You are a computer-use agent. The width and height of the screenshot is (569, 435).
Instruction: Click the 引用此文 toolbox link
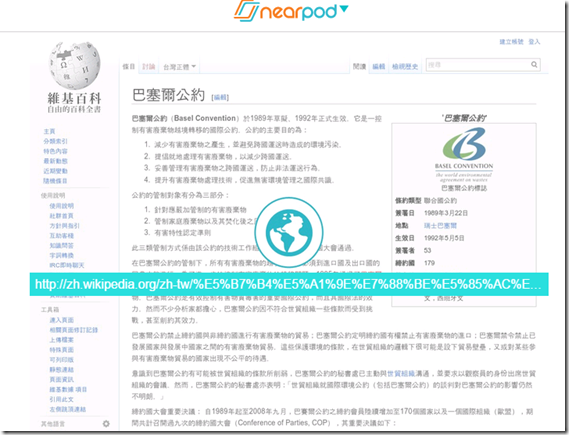62,399
